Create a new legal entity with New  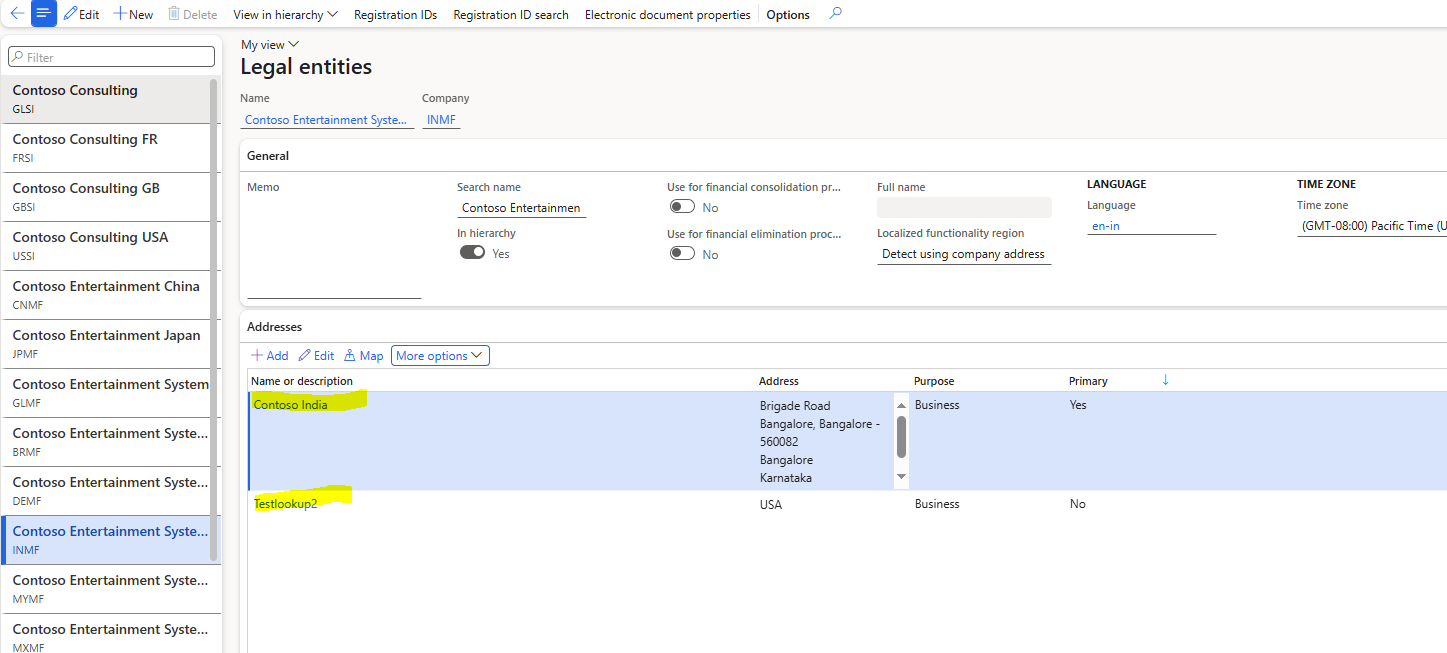tap(133, 14)
